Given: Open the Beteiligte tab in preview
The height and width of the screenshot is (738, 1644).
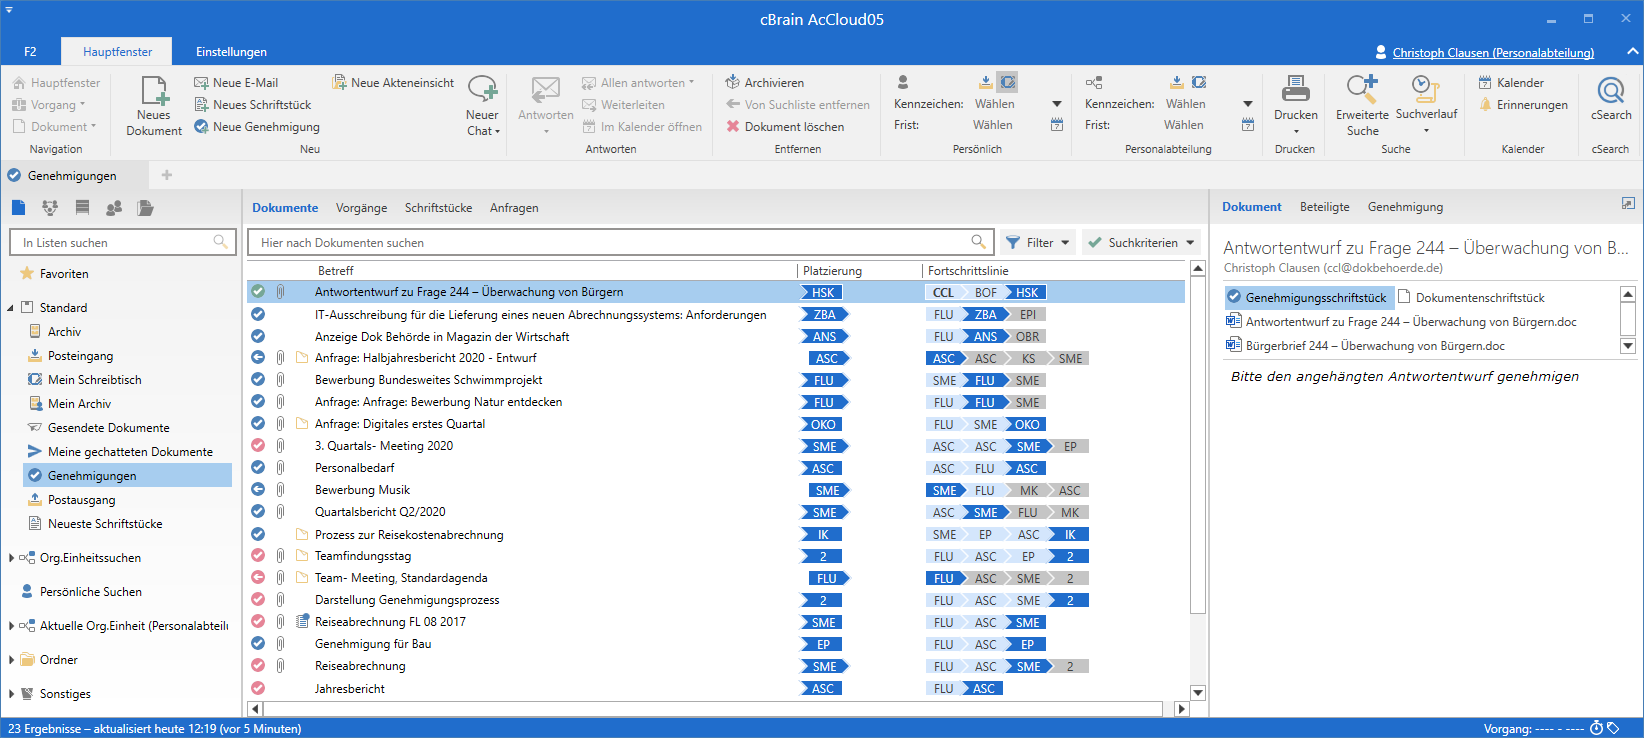Looking at the screenshot, I should tap(1324, 207).
